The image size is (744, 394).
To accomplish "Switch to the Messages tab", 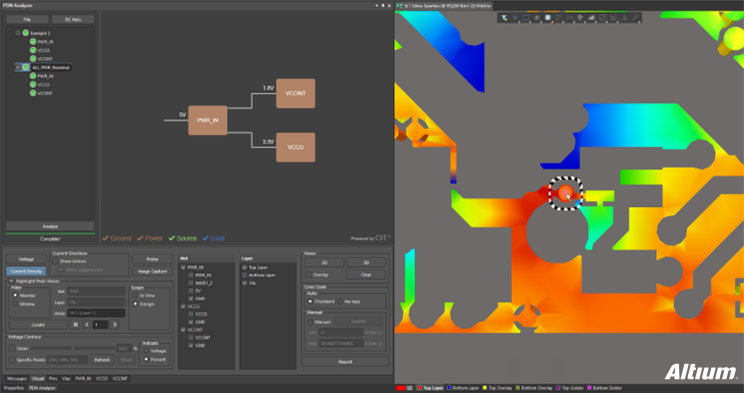I will (x=17, y=379).
